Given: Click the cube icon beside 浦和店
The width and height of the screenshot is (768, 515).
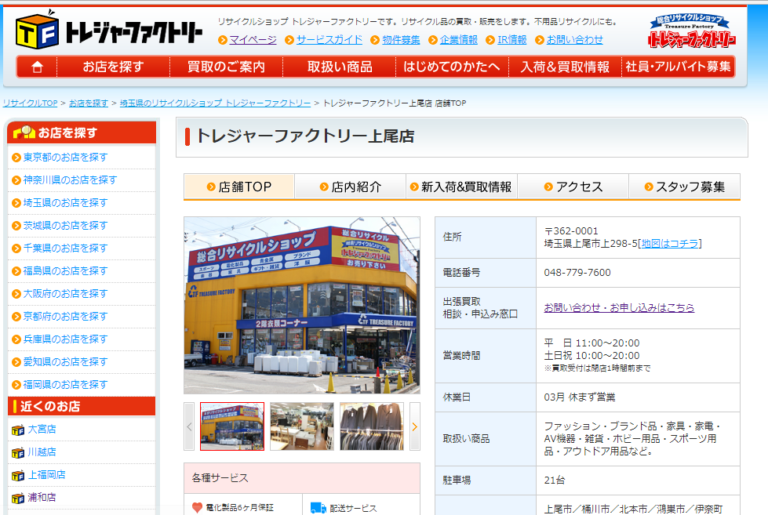Looking at the screenshot, I should [18, 498].
